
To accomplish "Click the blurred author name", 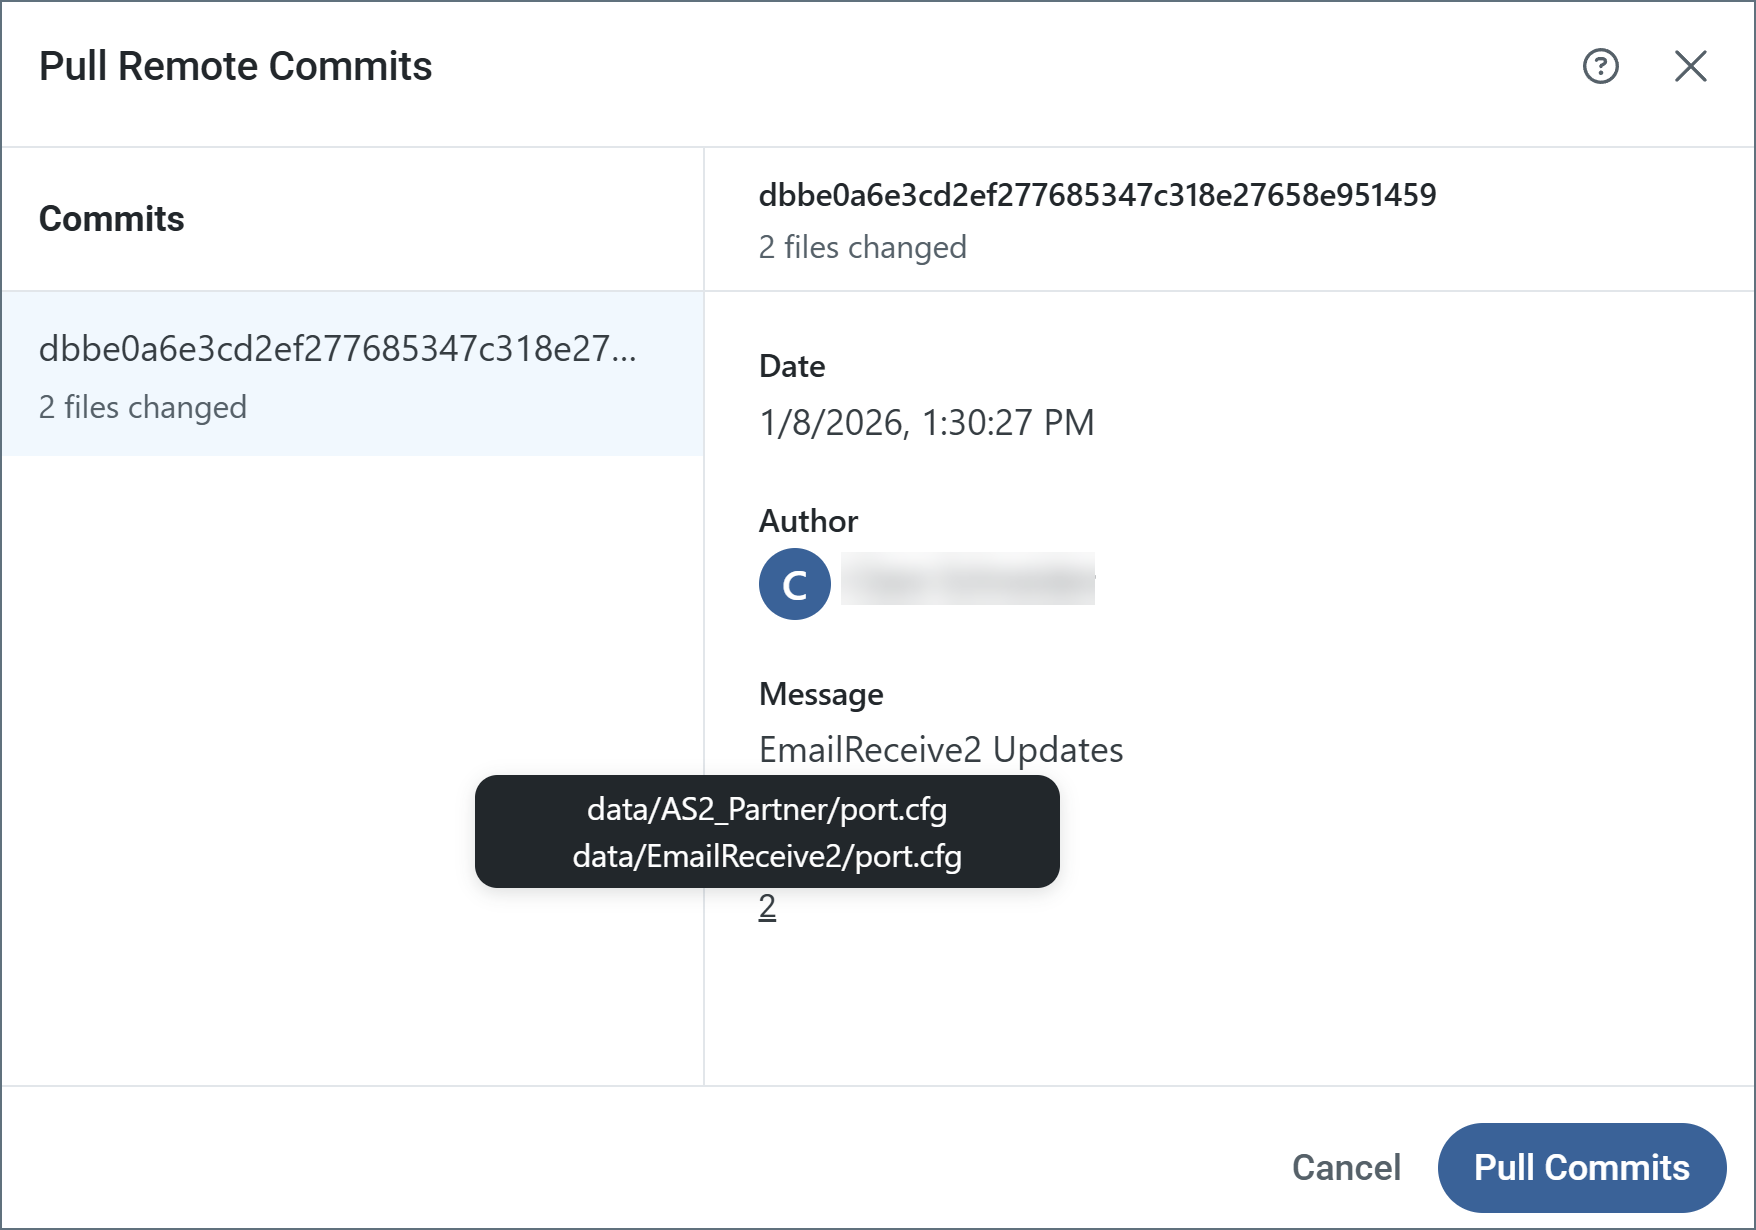I will [967, 579].
